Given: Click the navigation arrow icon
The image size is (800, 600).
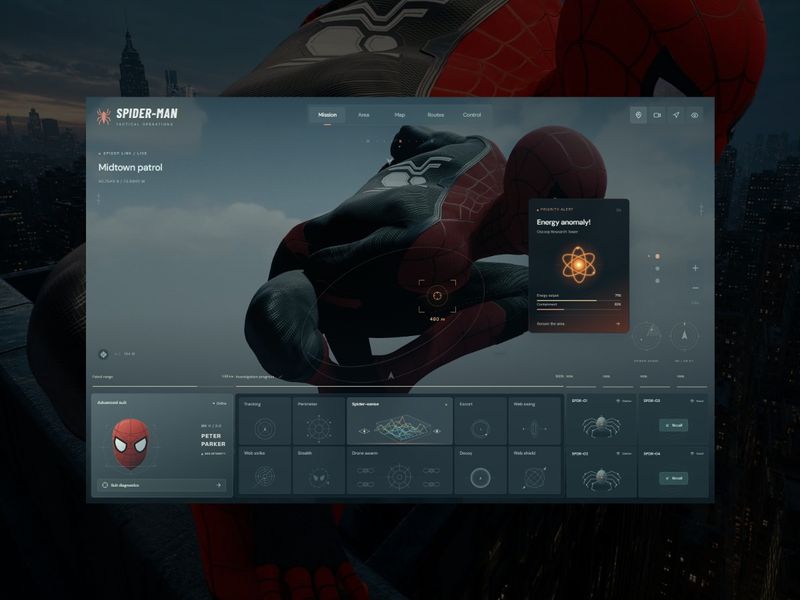Looking at the screenshot, I should click(676, 115).
